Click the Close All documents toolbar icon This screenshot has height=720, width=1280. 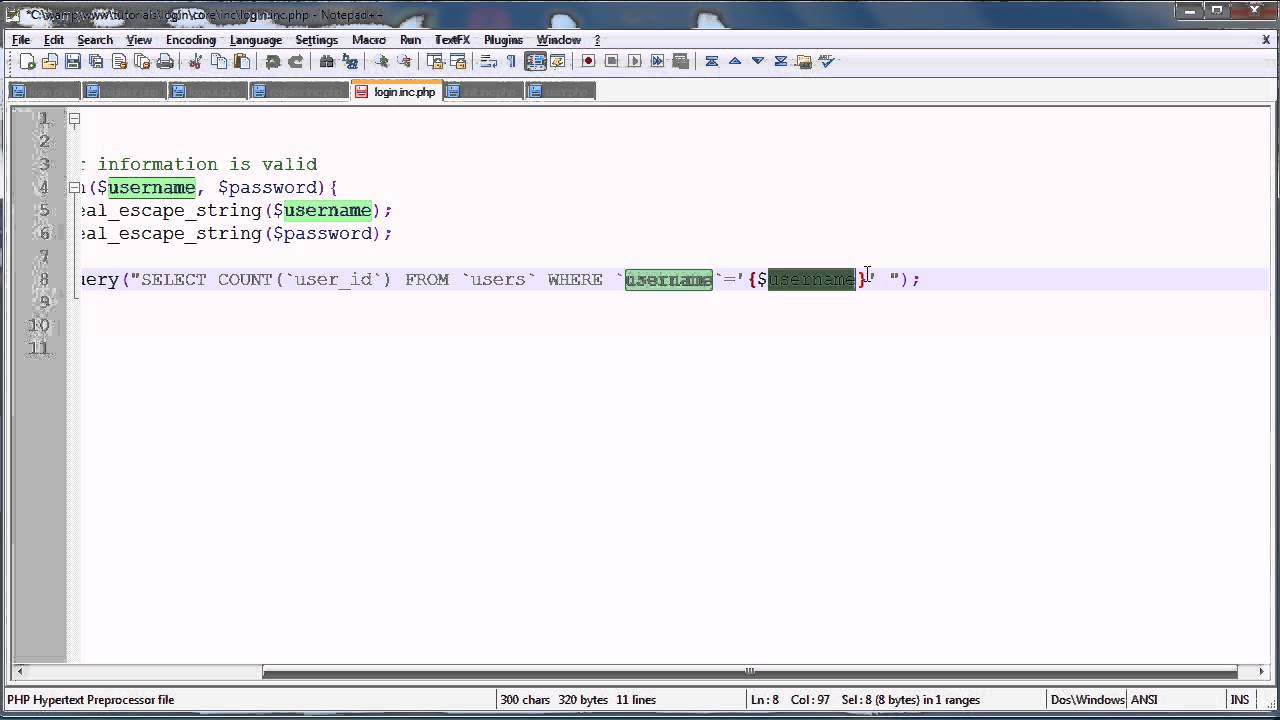(x=142, y=61)
